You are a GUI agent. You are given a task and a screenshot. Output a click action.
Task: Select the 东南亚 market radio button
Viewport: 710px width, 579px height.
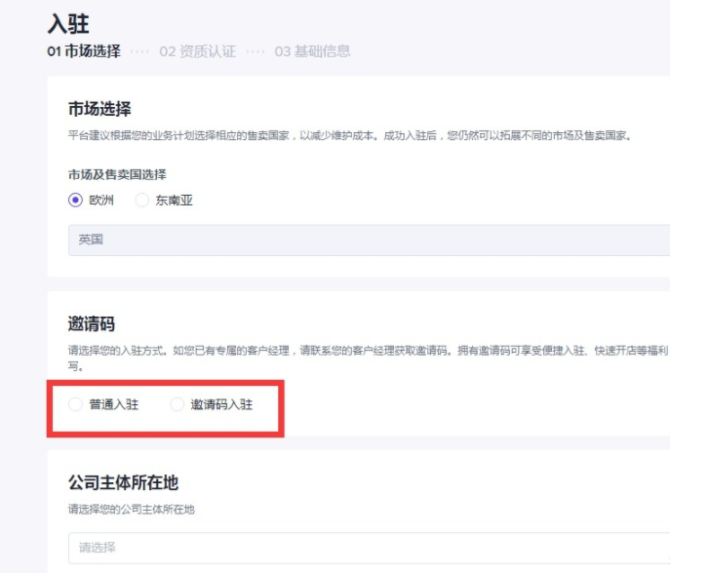point(142,200)
